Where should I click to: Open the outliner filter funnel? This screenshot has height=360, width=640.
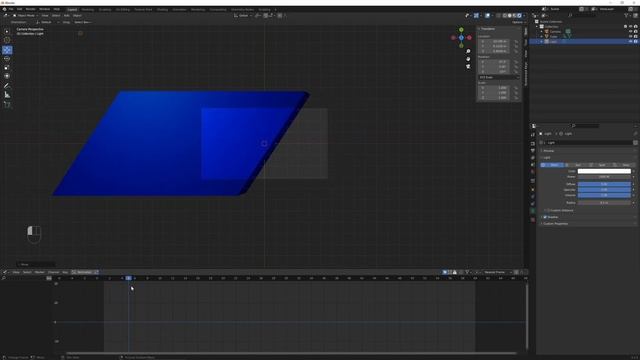pyautogui.click(x=626, y=16)
